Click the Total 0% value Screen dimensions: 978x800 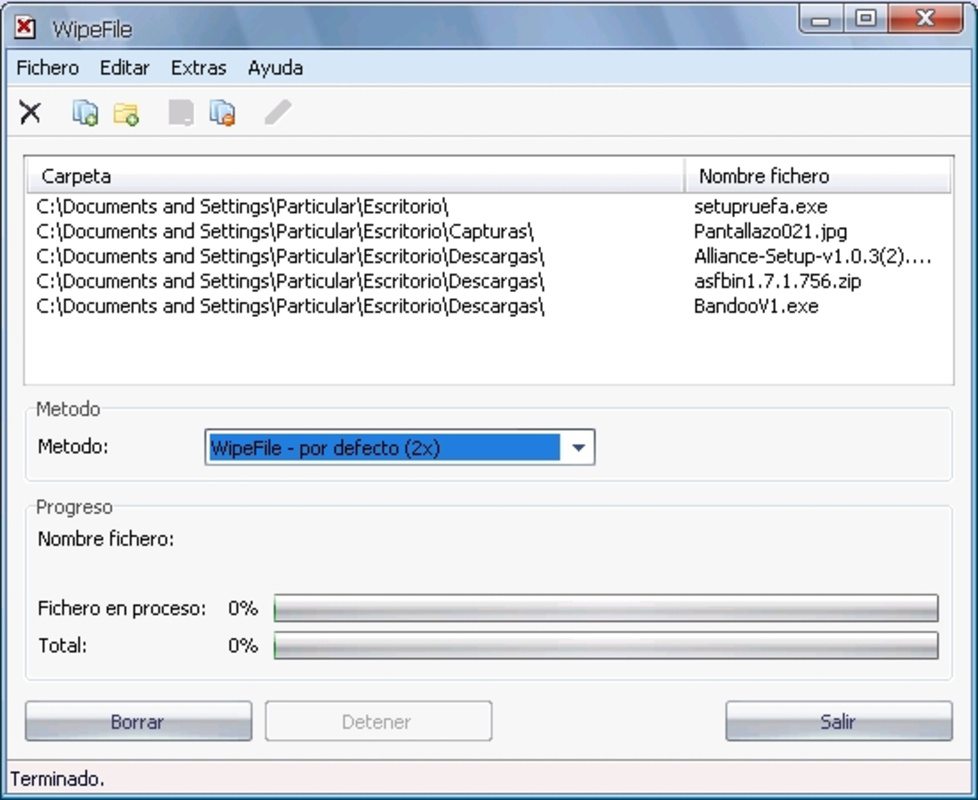click(243, 645)
